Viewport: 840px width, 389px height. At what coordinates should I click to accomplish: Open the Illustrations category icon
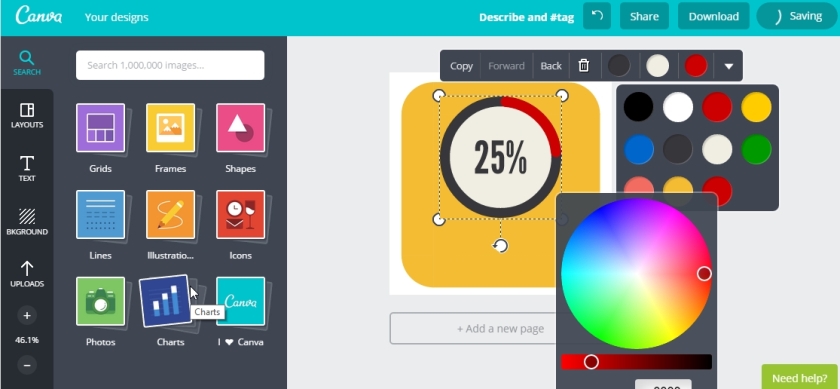(170, 214)
